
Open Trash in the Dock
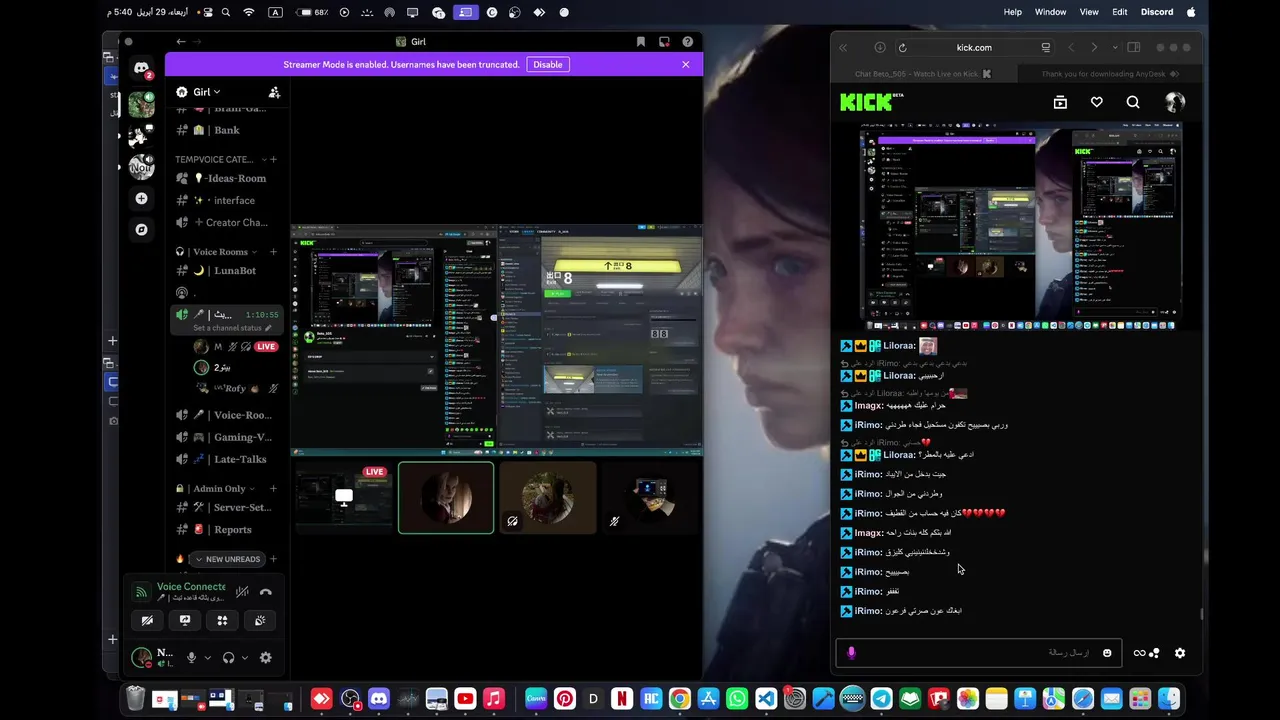pos(136,699)
